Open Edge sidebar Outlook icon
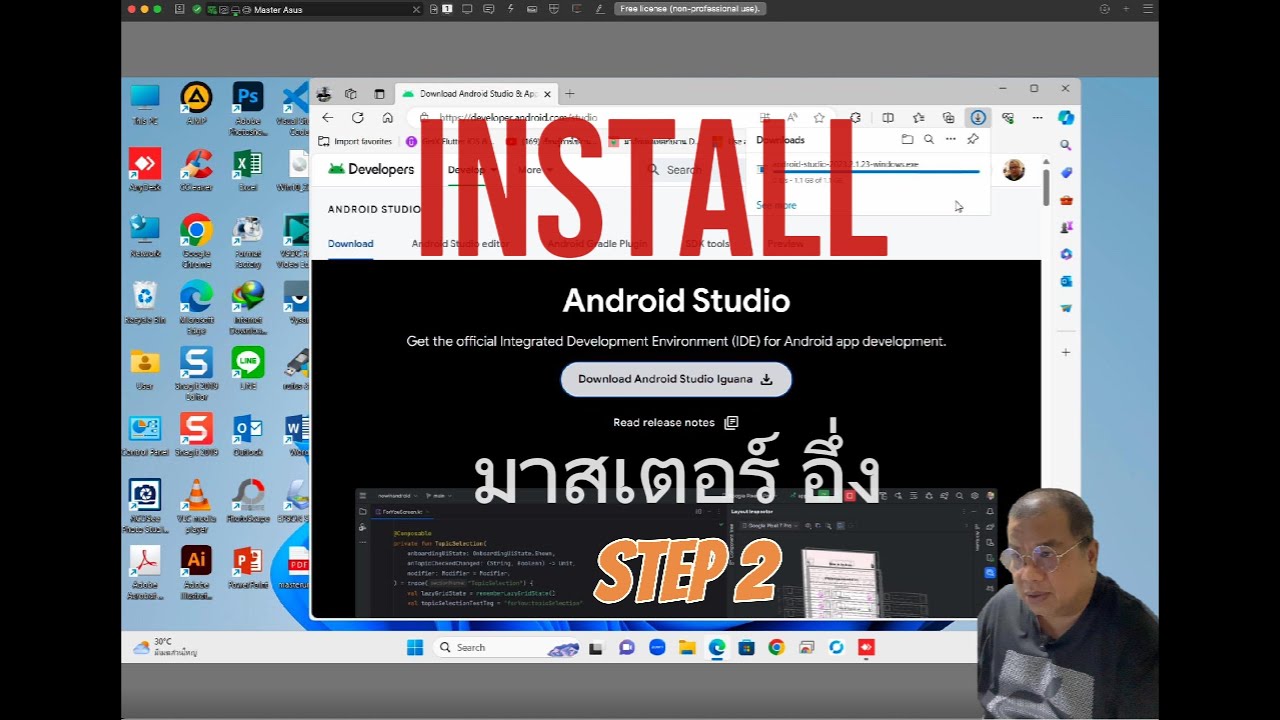The image size is (1280, 720). pos(1066,281)
